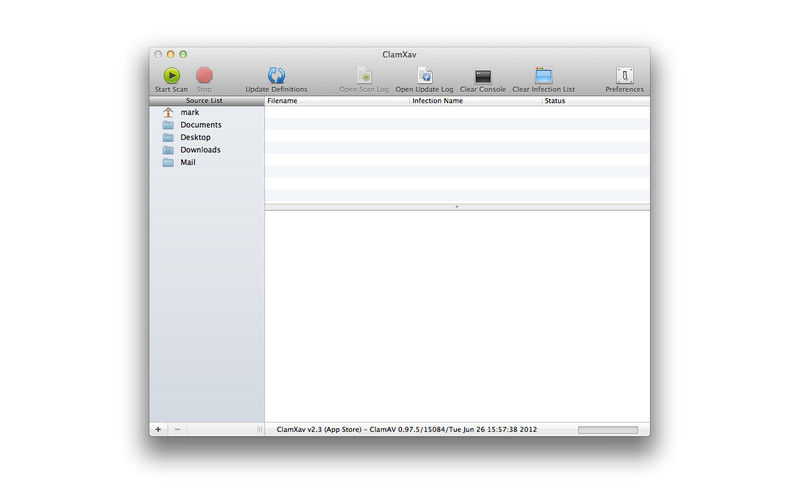
Task: Sort by the Infection Name column header
Action: tap(475, 101)
